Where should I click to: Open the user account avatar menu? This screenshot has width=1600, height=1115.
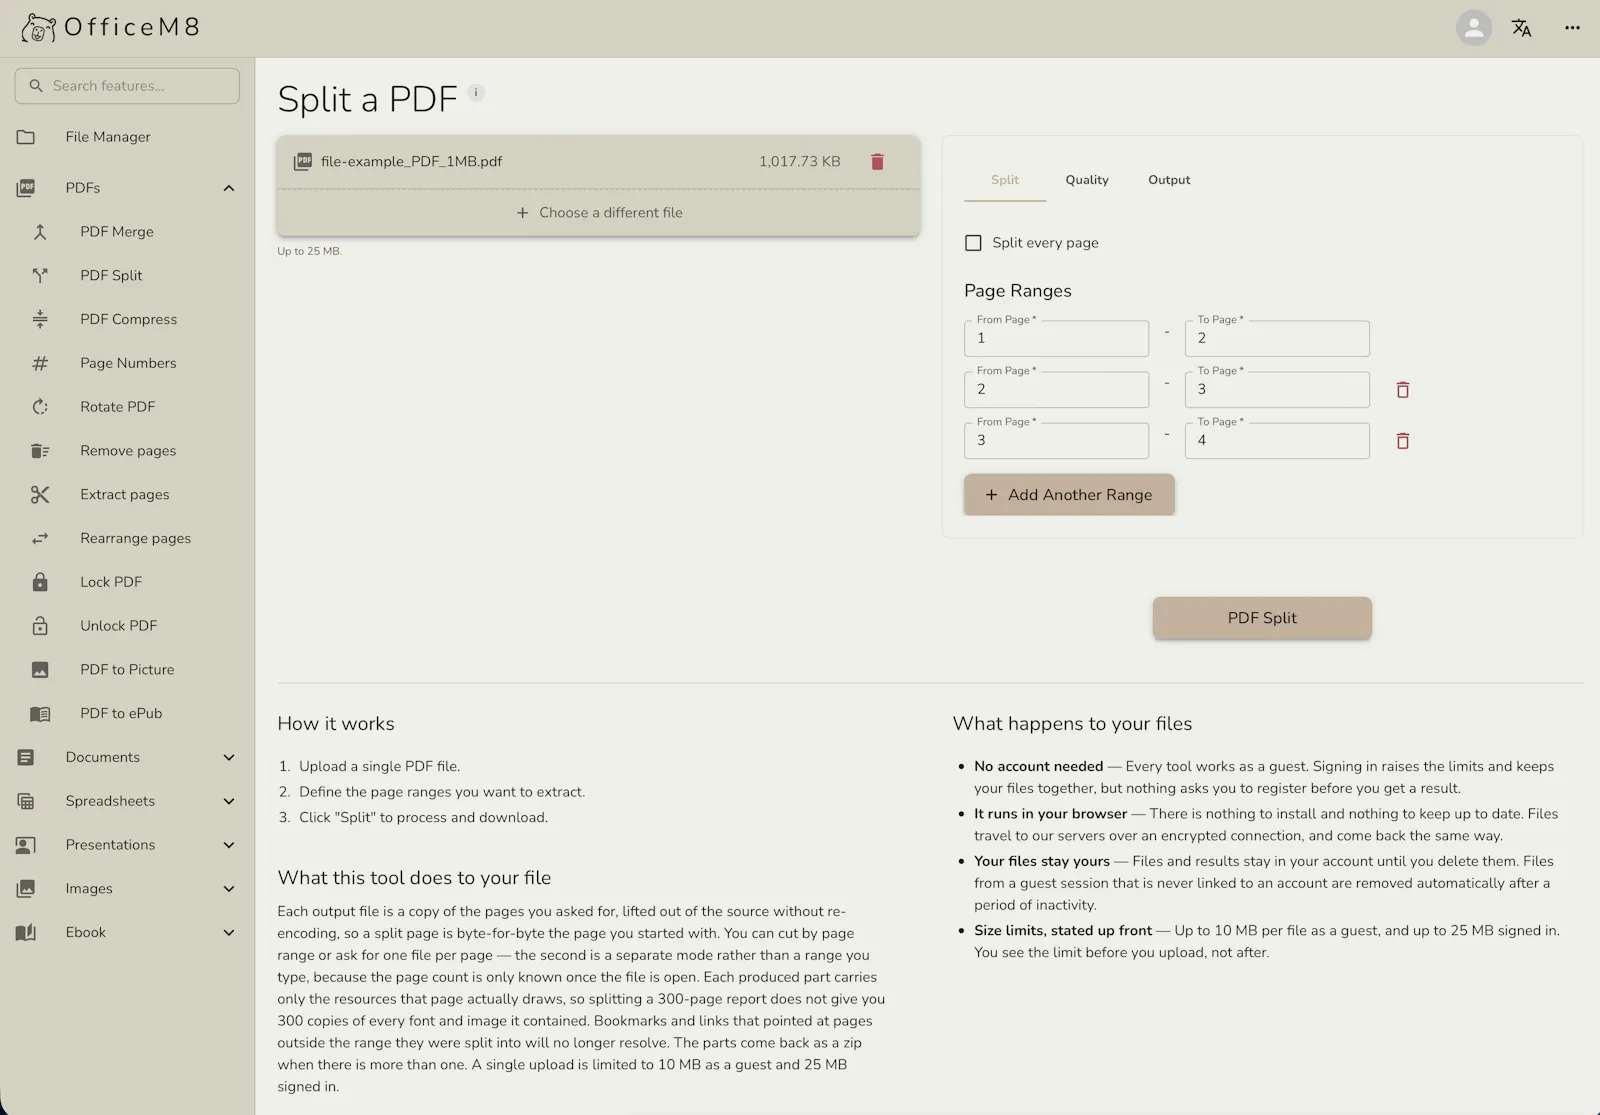click(x=1473, y=28)
